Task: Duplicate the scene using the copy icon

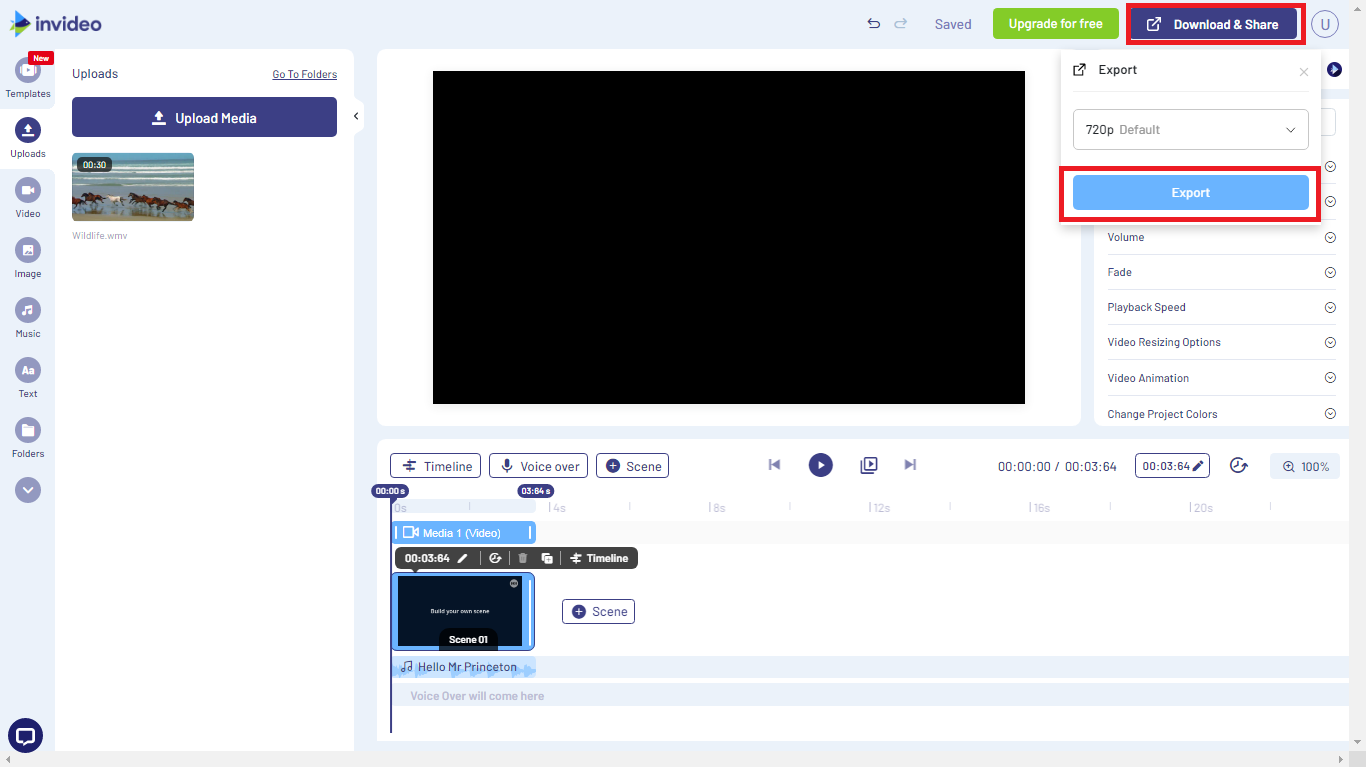Action: click(546, 558)
